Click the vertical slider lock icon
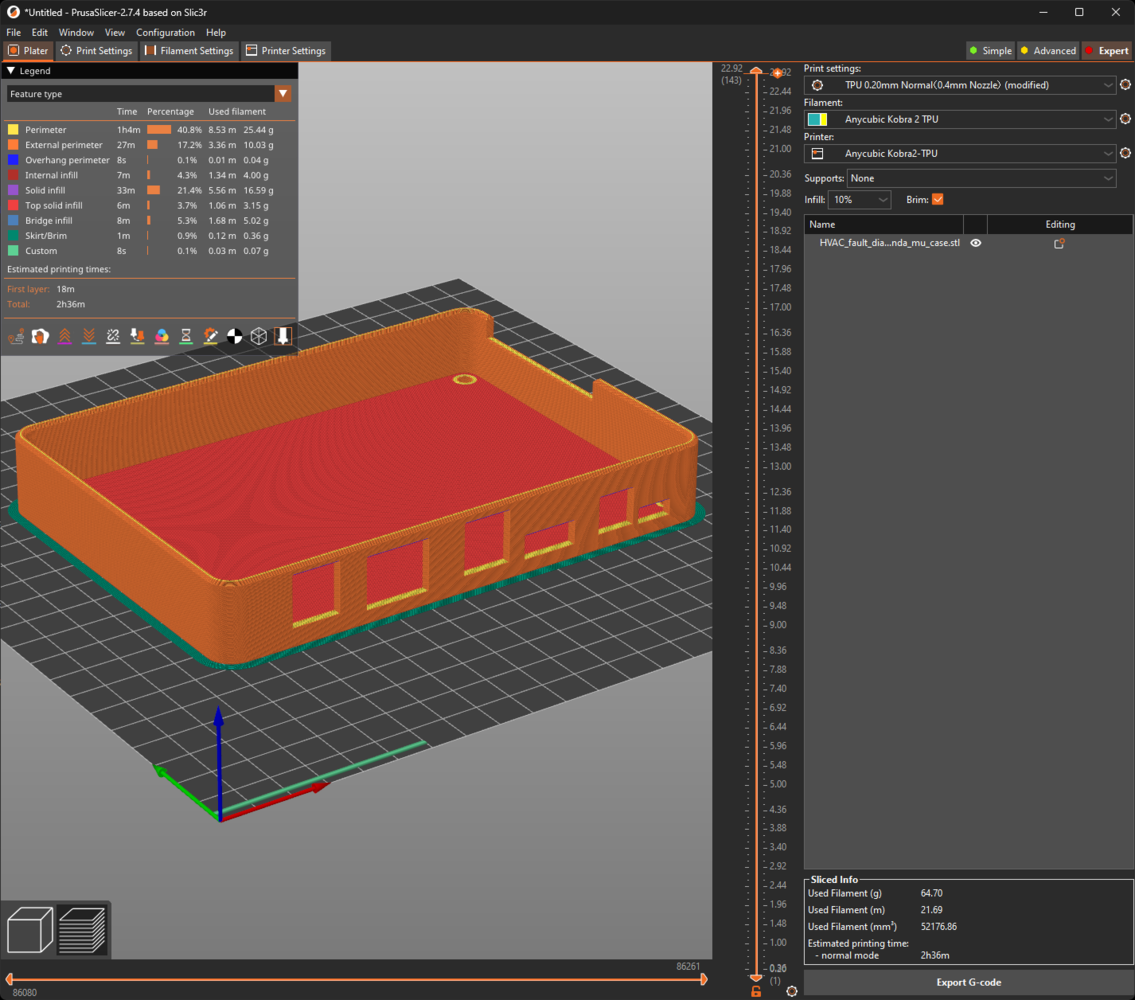Image resolution: width=1135 pixels, height=1000 pixels. pos(756,991)
